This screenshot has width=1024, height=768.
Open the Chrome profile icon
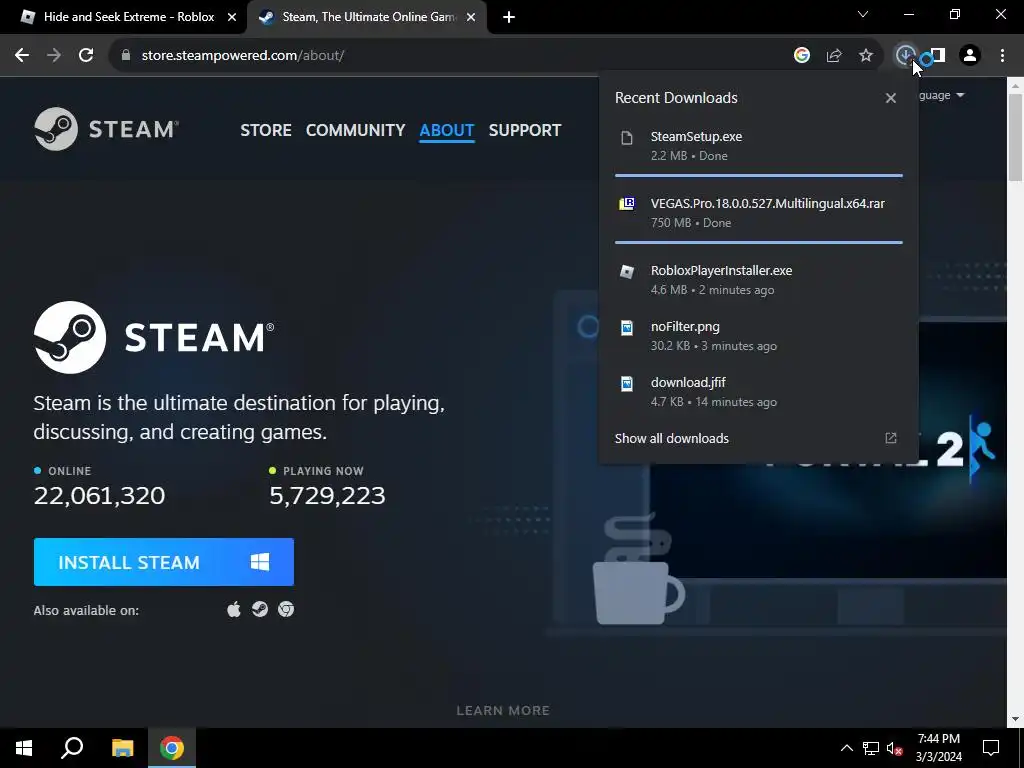(x=970, y=56)
